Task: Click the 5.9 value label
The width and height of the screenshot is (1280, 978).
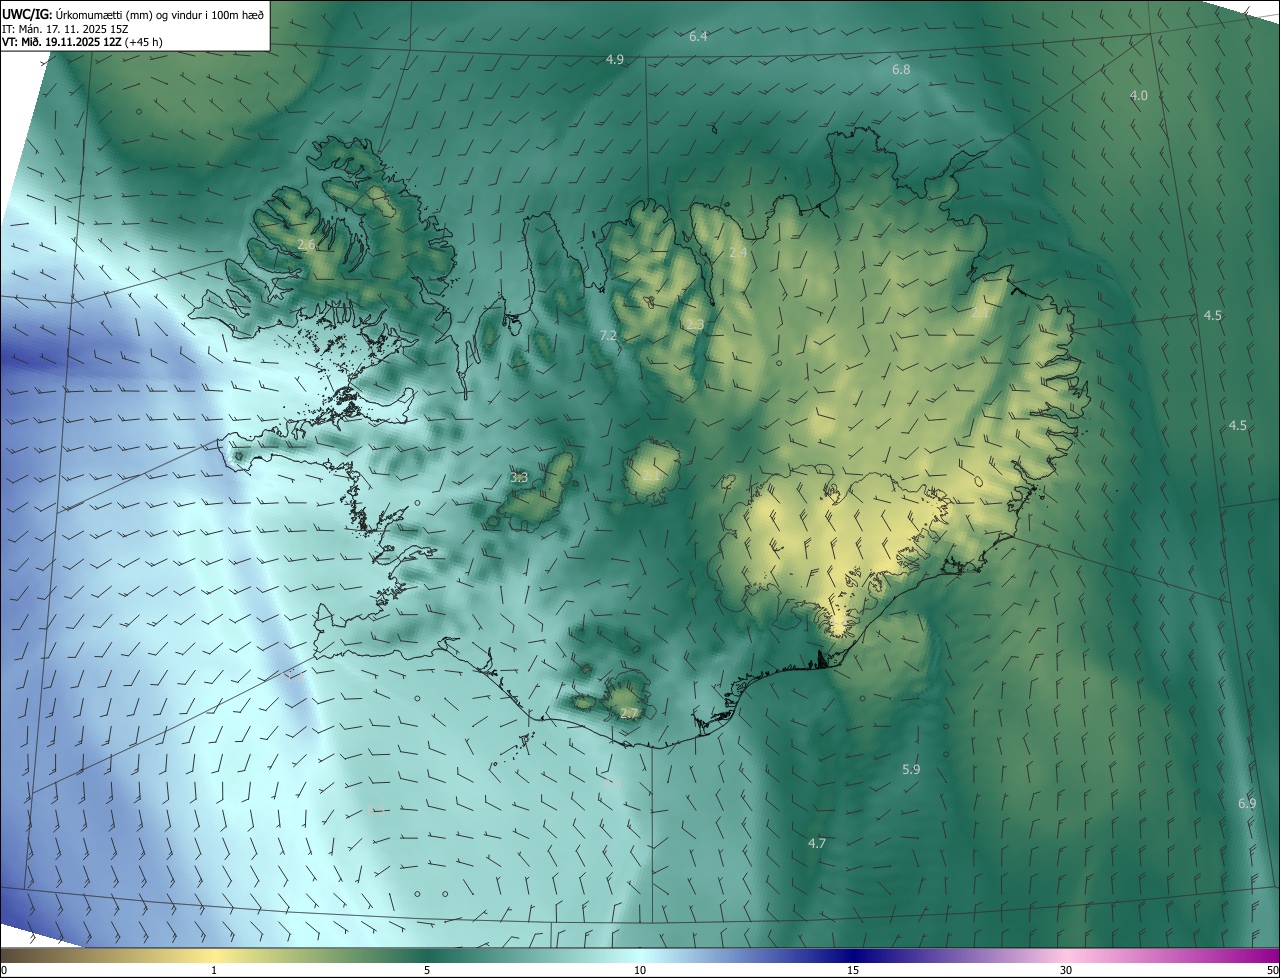Action: pos(911,769)
